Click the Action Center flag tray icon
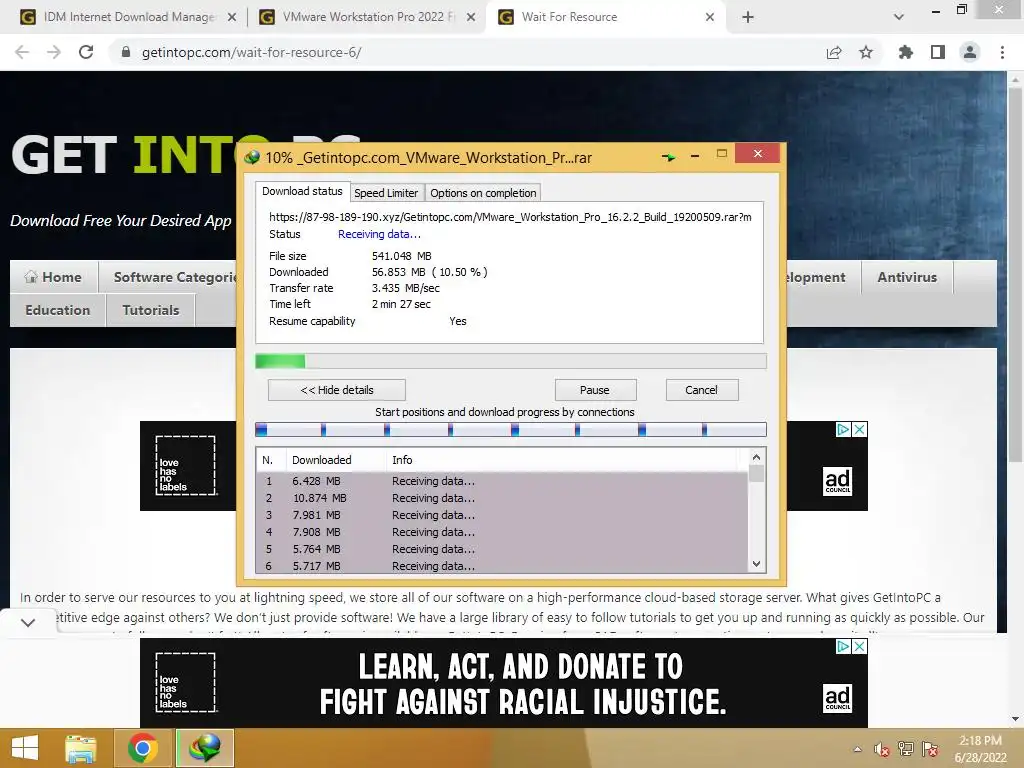Viewport: 1024px width, 768px height. [931, 750]
